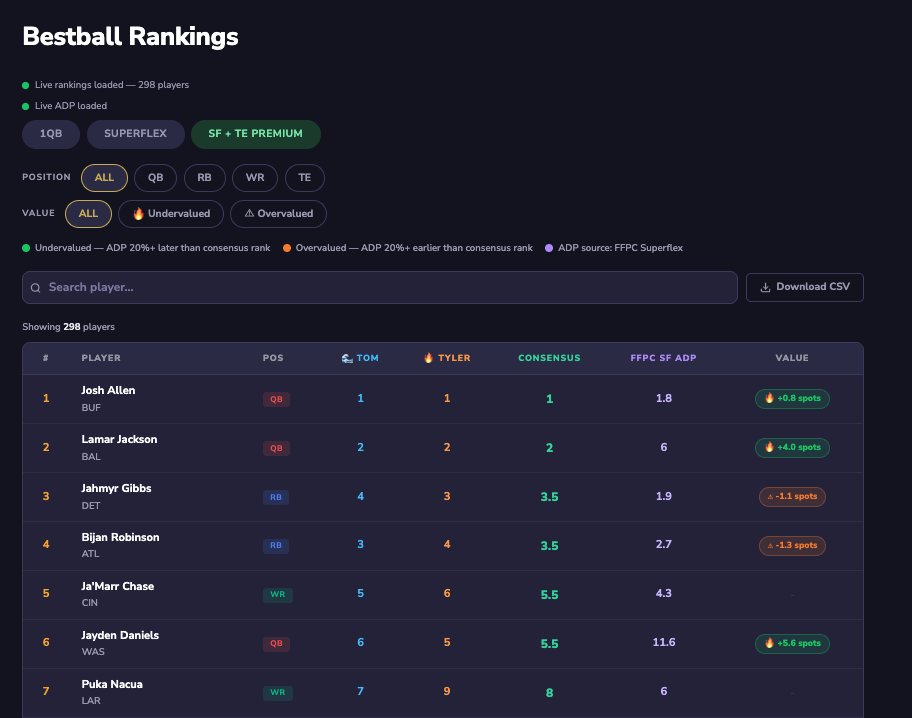
Task: Click purple ADP source legend dot
Action: (548, 248)
